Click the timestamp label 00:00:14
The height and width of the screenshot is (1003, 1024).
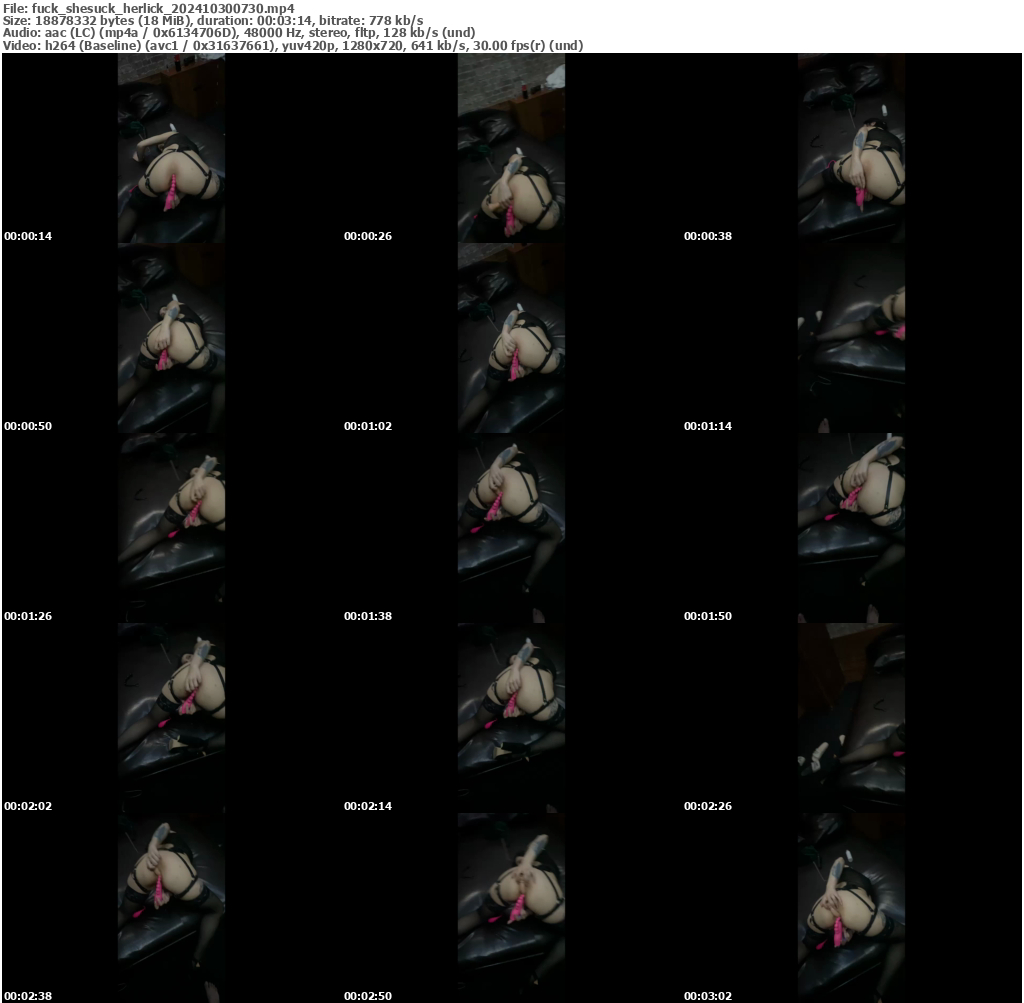coord(28,236)
